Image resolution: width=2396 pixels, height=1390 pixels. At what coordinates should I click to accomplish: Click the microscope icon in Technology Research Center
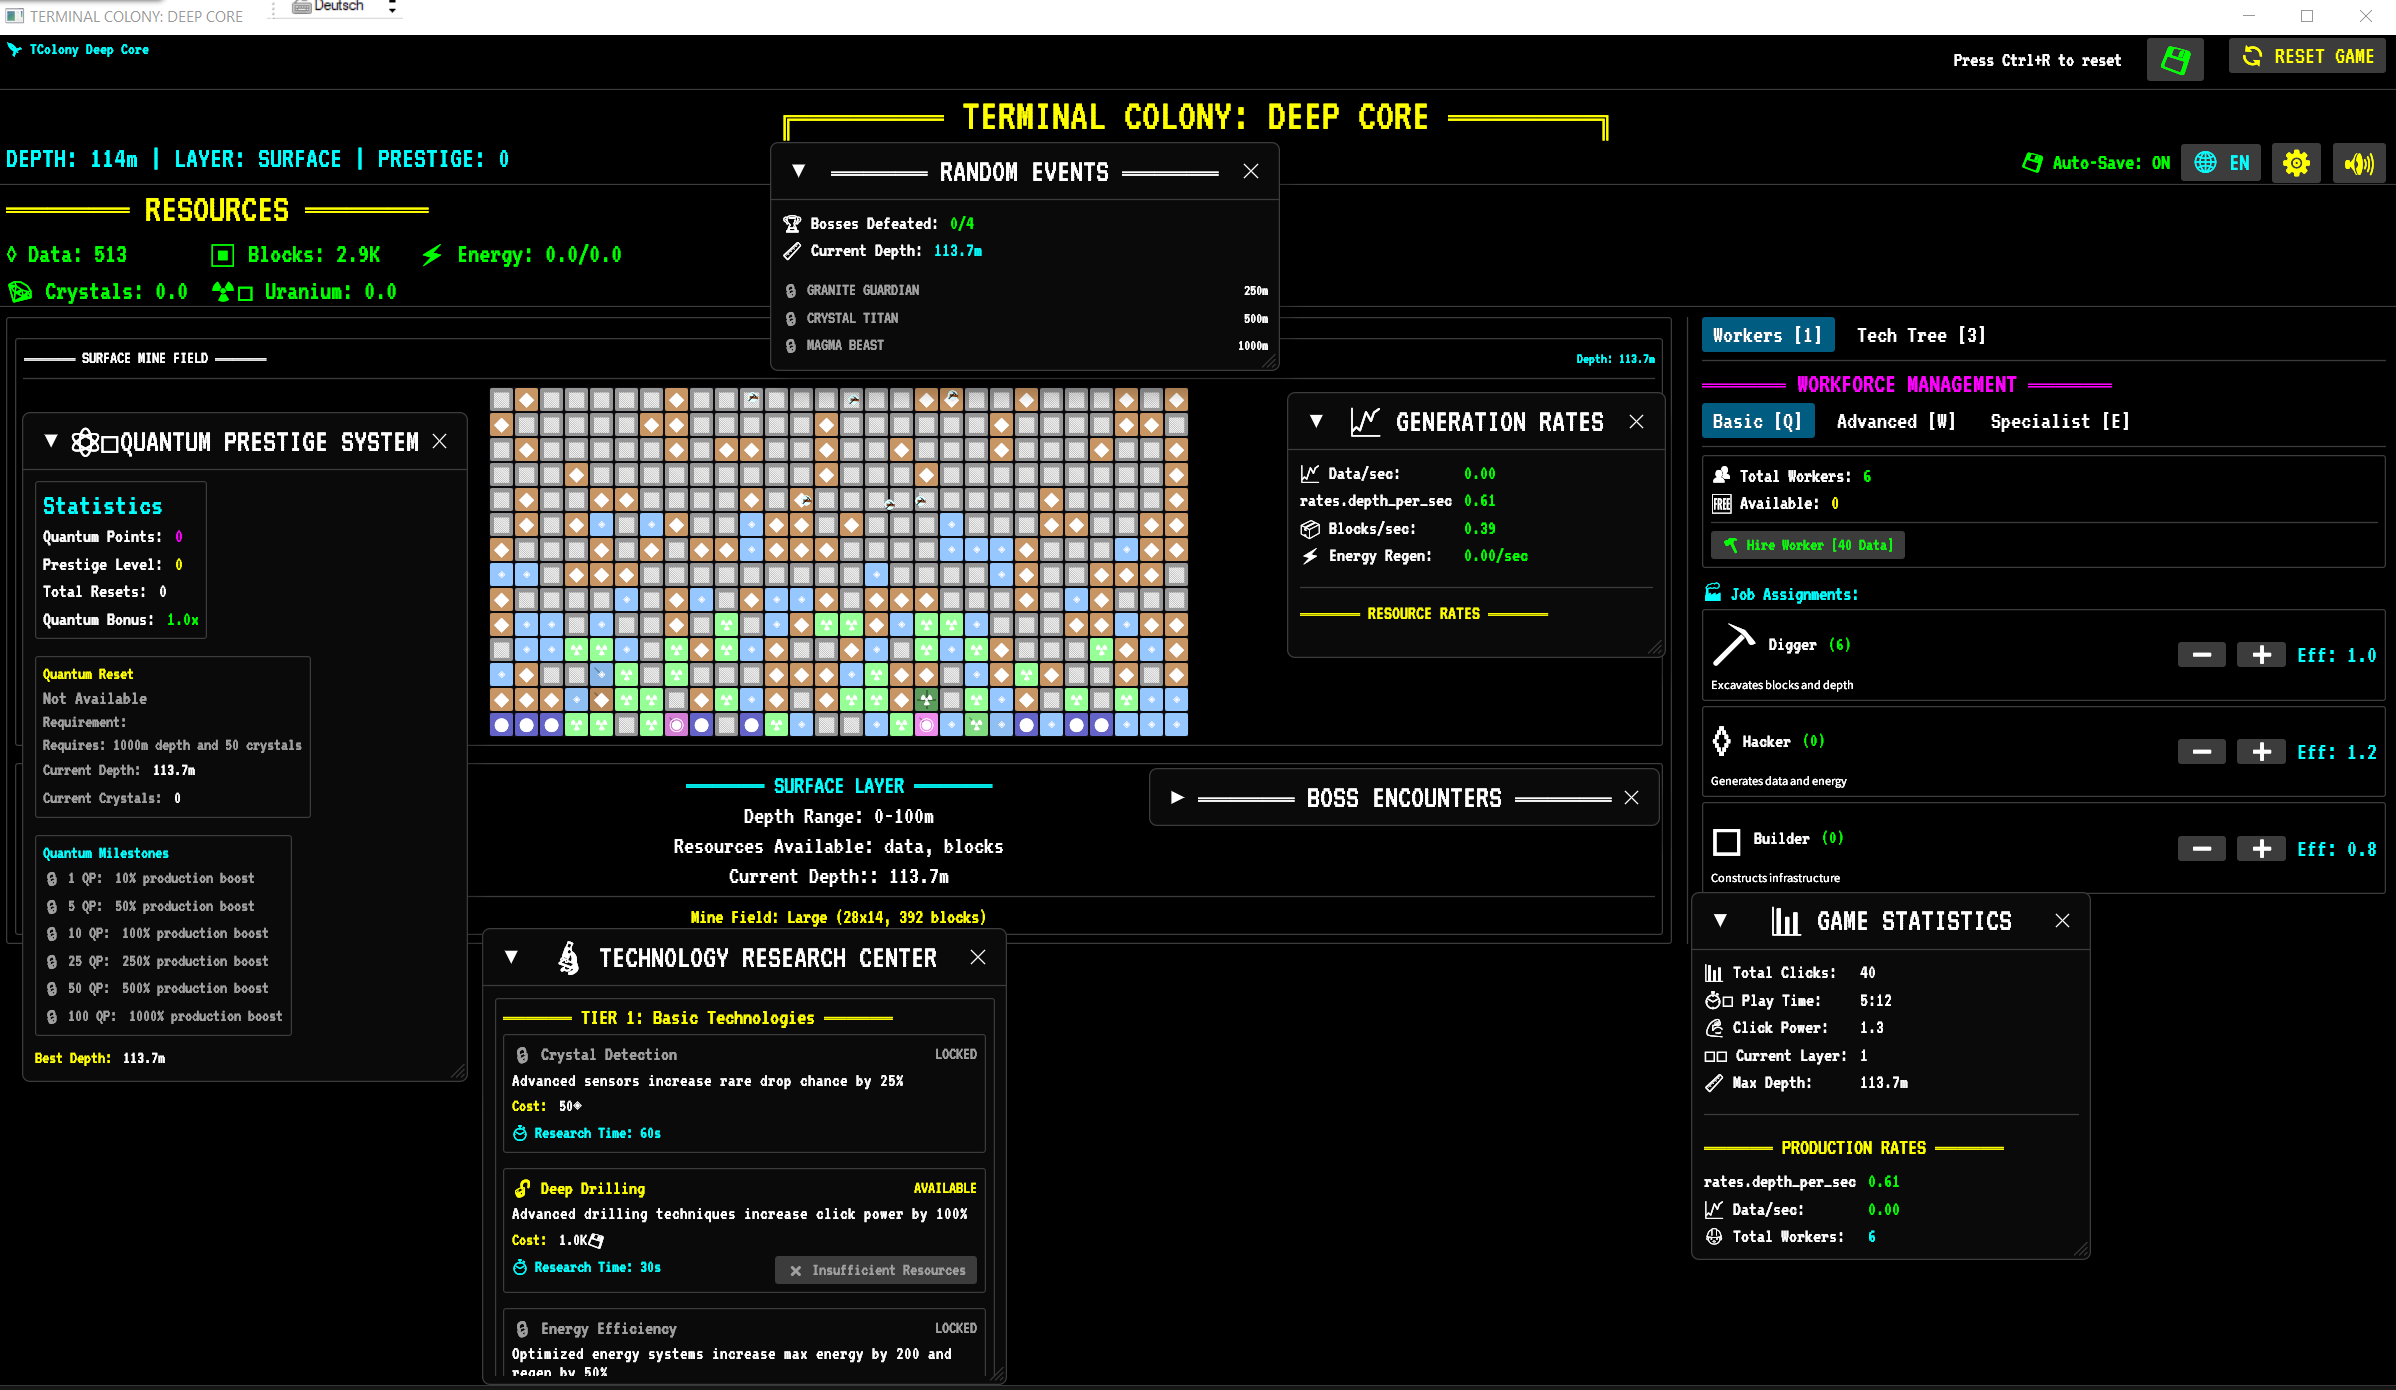click(568, 958)
